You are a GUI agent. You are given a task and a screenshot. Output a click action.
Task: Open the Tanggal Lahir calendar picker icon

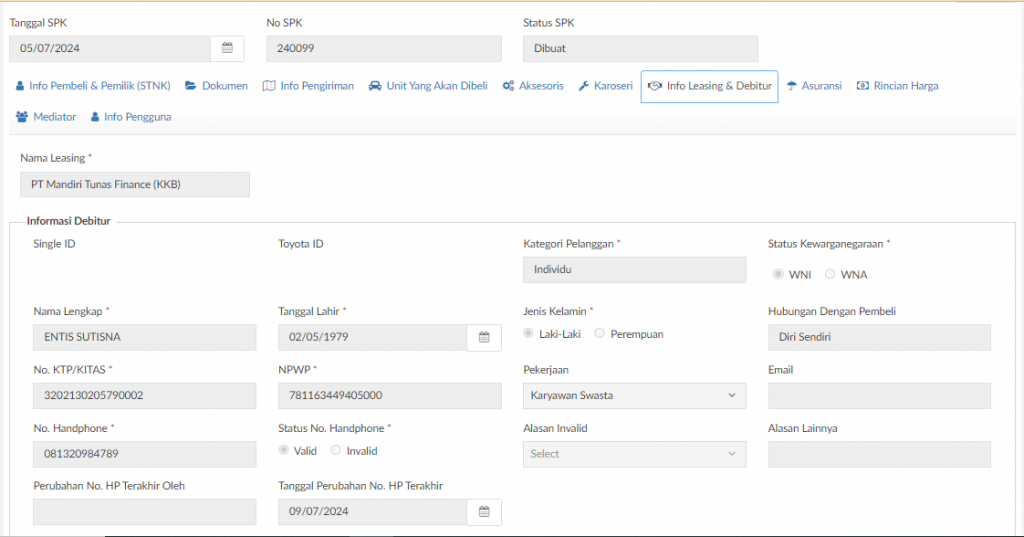[x=484, y=337]
